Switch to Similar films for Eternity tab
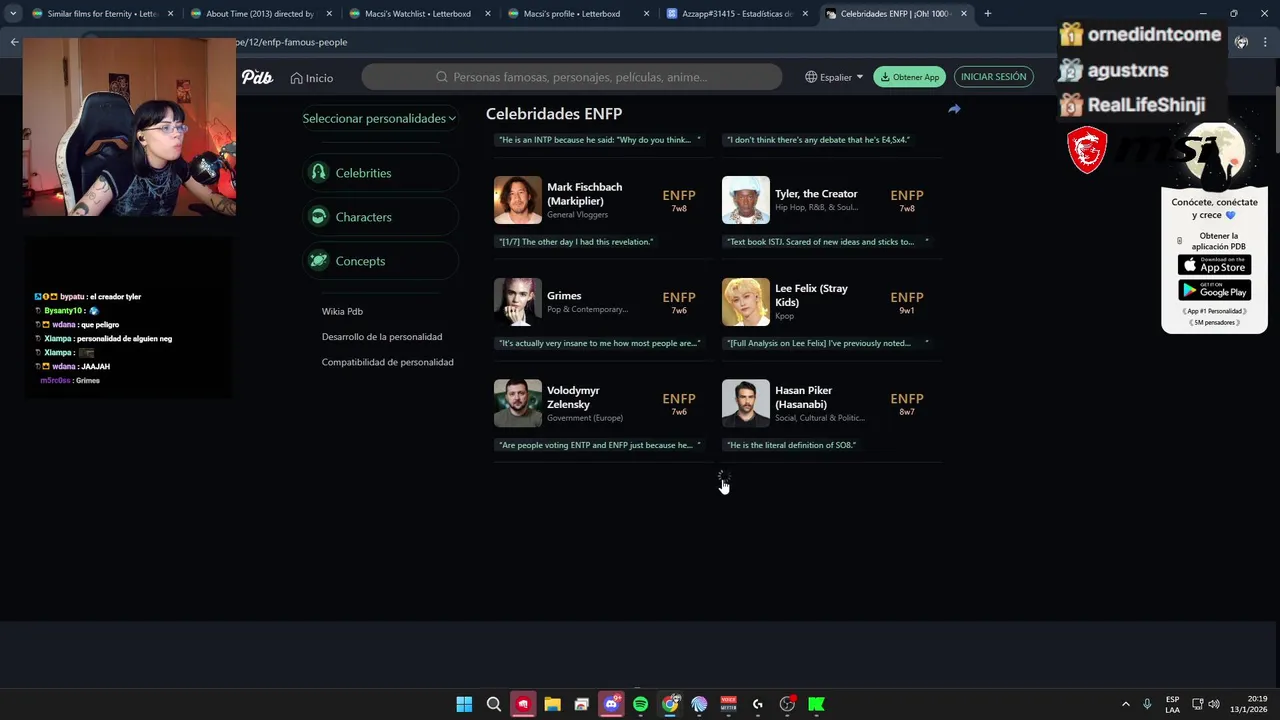Image resolution: width=1280 pixels, height=720 pixels. [x=101, y=14]
